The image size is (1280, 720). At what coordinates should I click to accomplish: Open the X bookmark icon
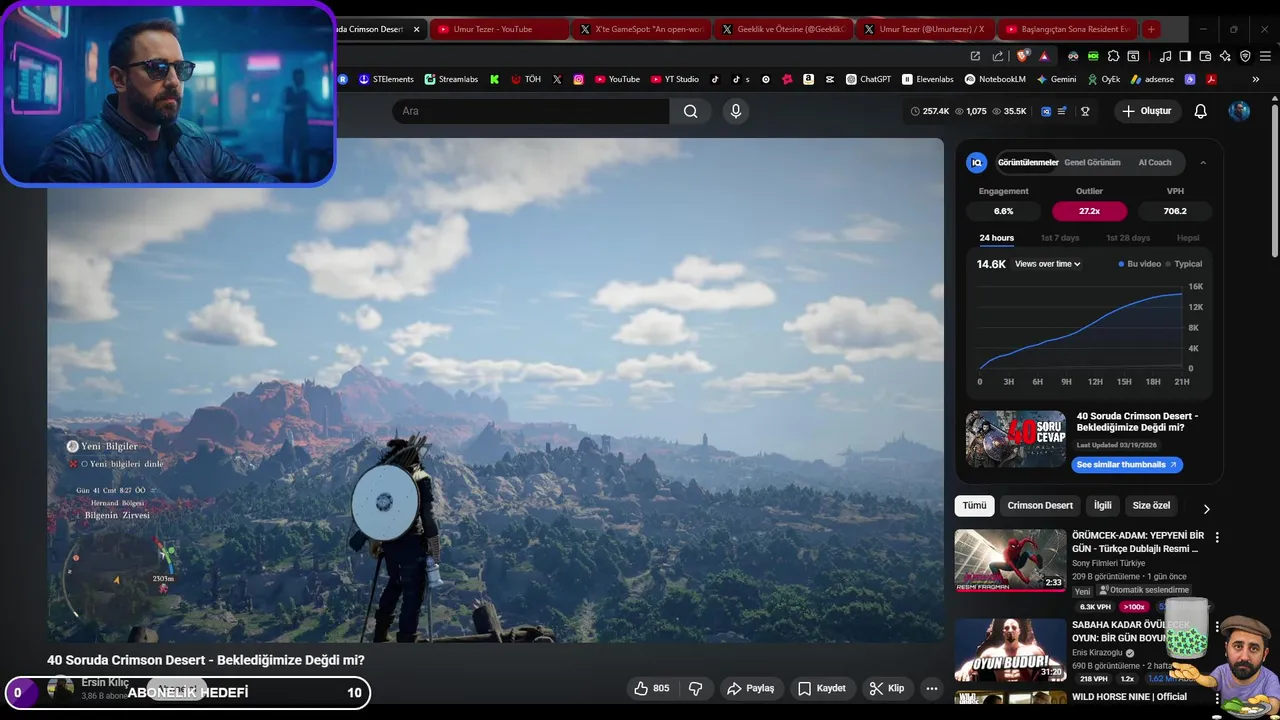click(557, 79)
